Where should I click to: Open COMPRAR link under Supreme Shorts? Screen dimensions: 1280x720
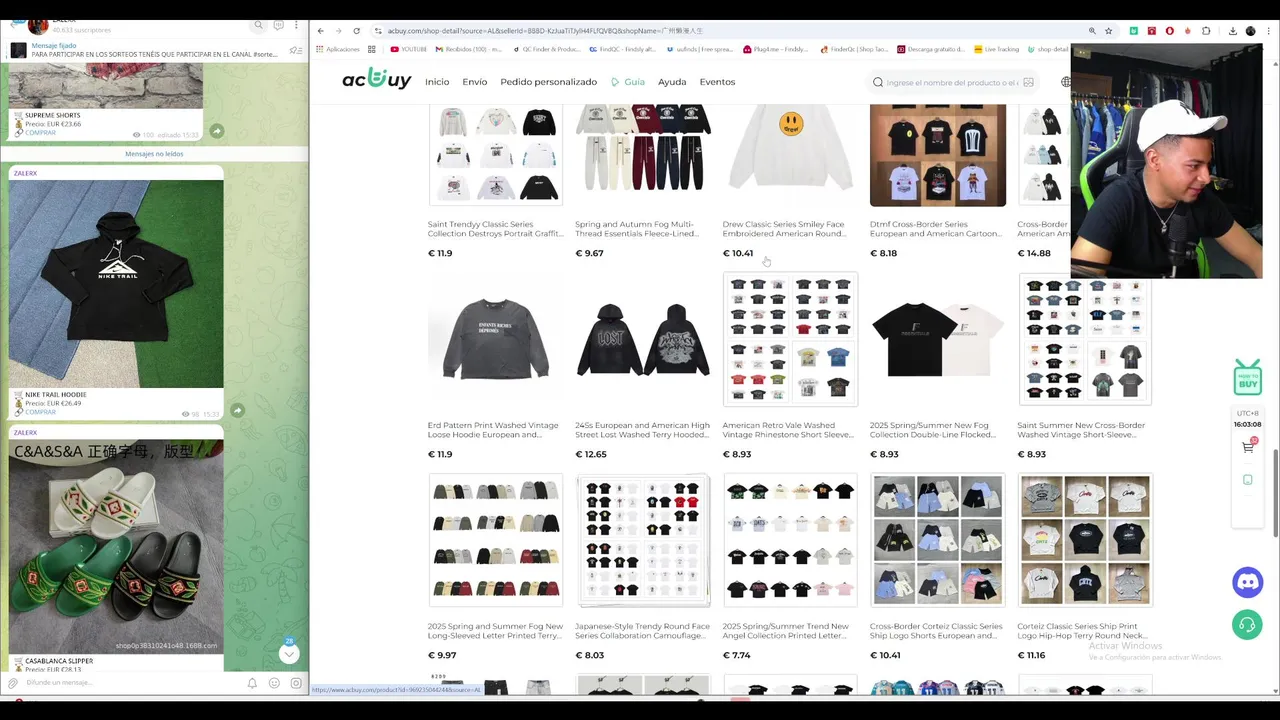[x=40, y=133]
